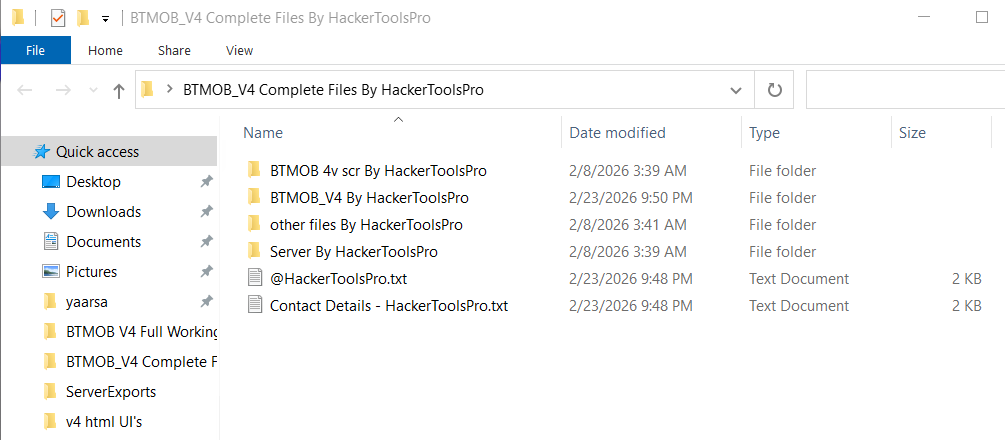Expand the address bar history dropdown
Viewport: 1005px width, 440px height.
pyautogui.click(x=736, y=90)
